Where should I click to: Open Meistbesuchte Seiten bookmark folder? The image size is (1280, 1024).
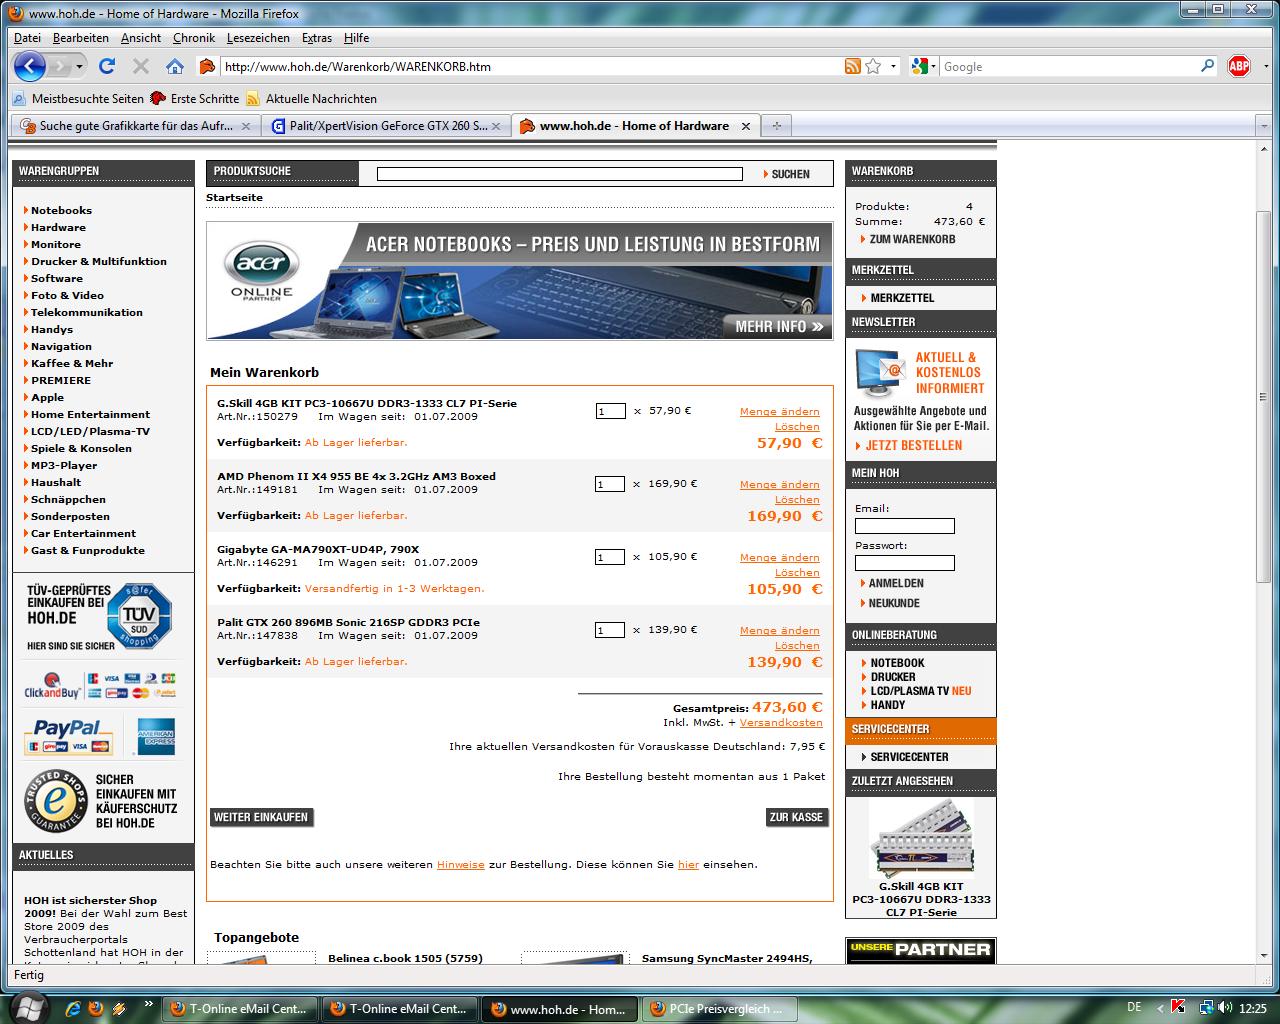[78, 98]
